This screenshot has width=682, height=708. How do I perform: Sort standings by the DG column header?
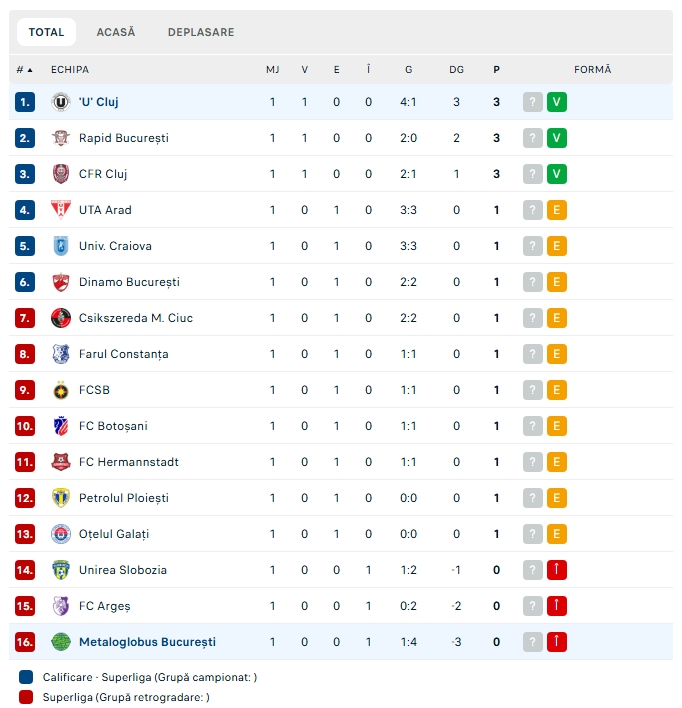(456, 70)
